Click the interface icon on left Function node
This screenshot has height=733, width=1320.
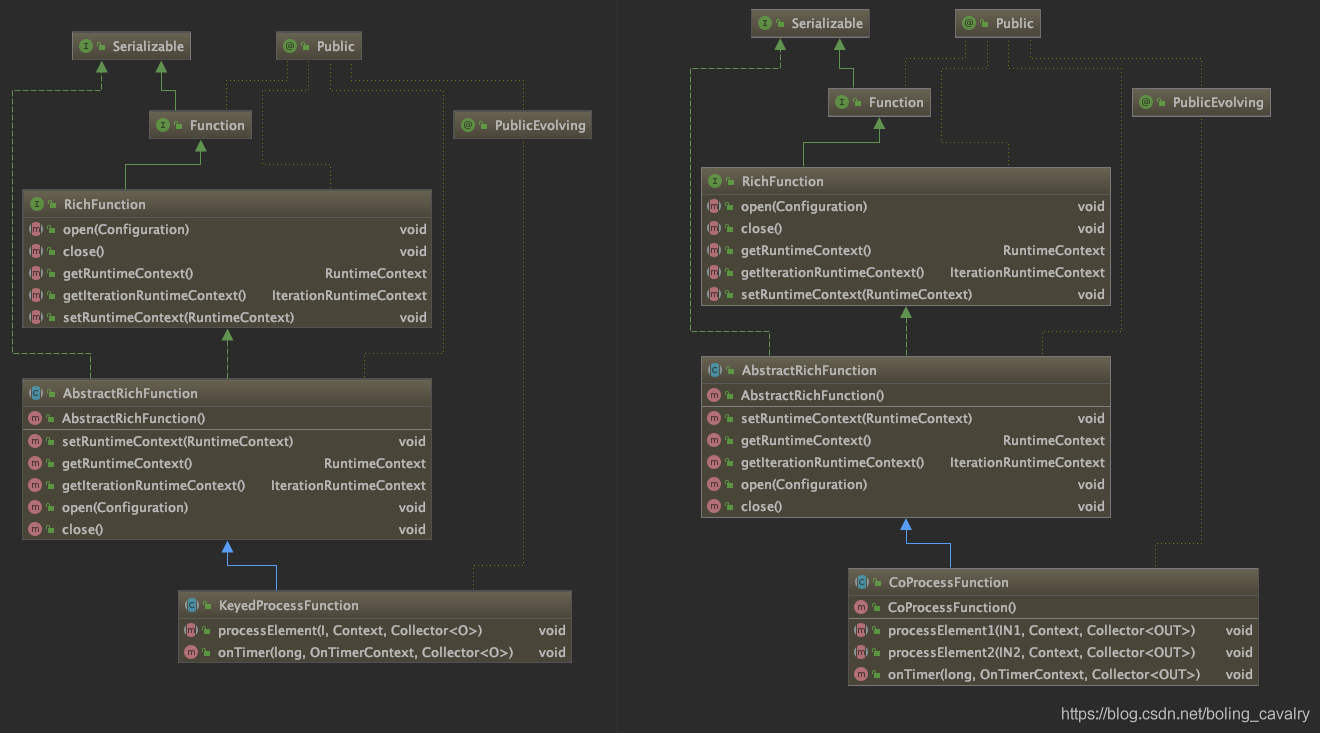tap(163, 125)
